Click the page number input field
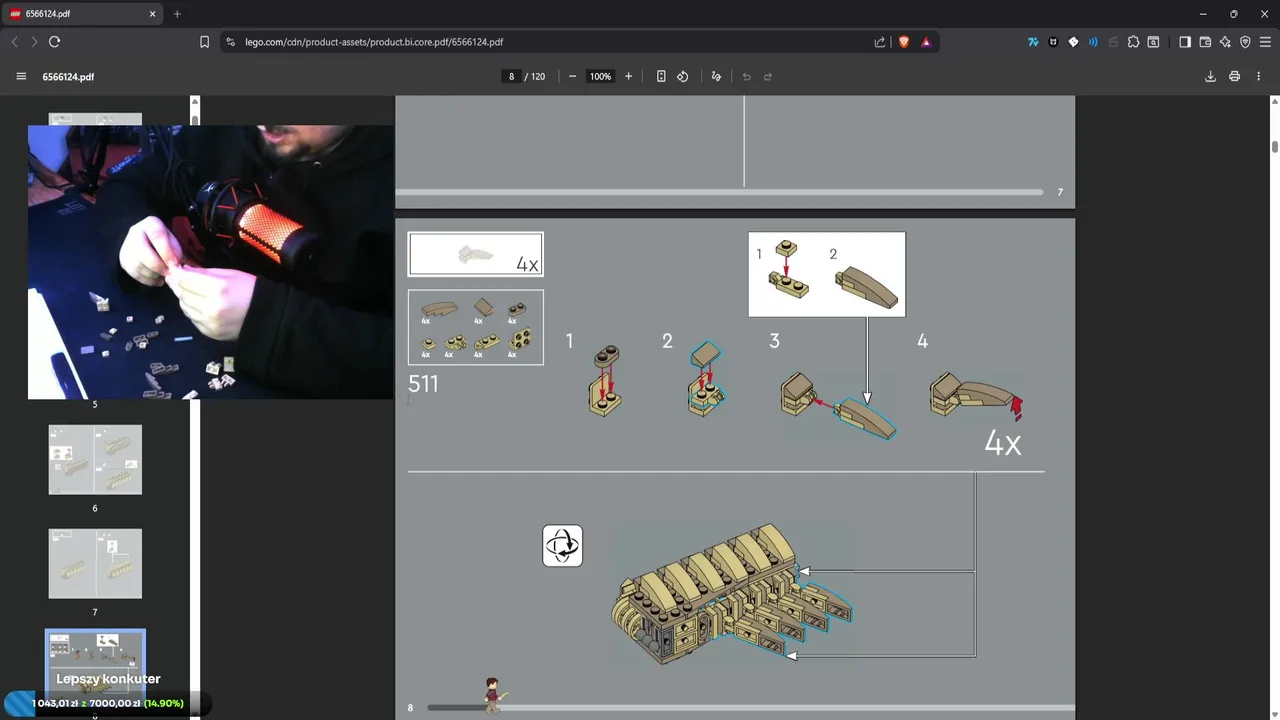This screenshot has width=1280, height=720. click(x=511, y=77)
